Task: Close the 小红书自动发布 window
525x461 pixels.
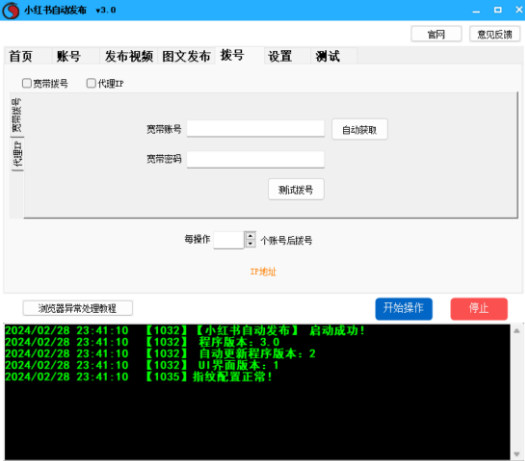Action: coord(519,10)
